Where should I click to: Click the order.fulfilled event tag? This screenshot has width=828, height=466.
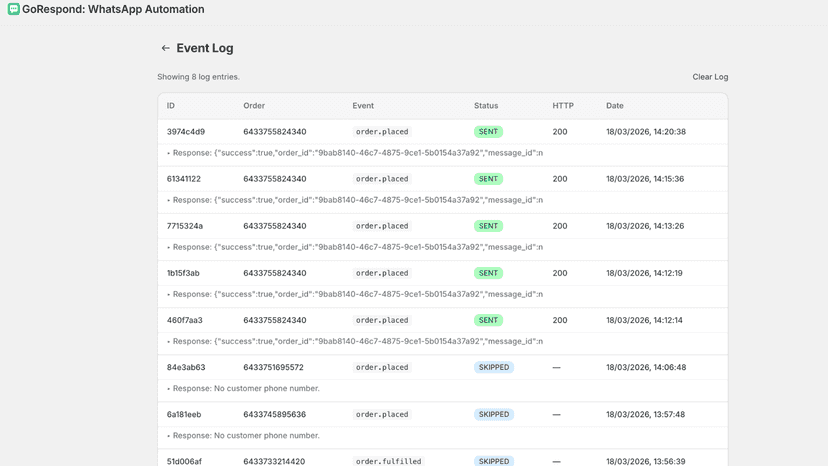click(388, 461)
